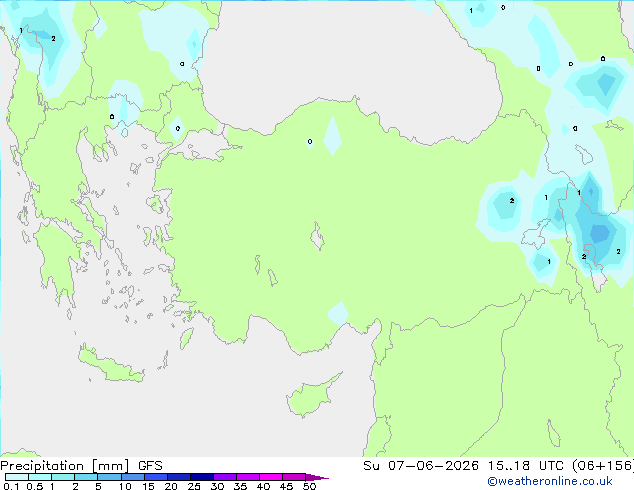Select the 2–5 mm legend color swatch
634x490 pixels.
click(86, 477)
